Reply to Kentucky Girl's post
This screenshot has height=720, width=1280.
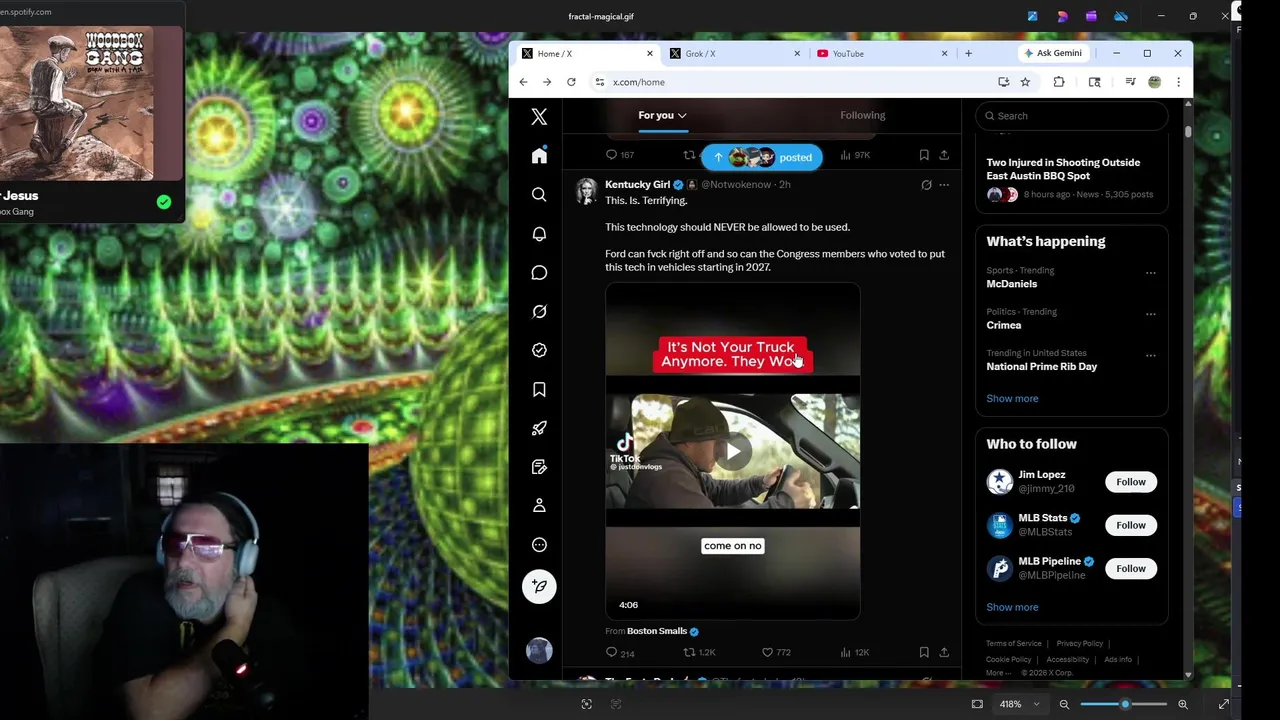[x=611, y=652]
